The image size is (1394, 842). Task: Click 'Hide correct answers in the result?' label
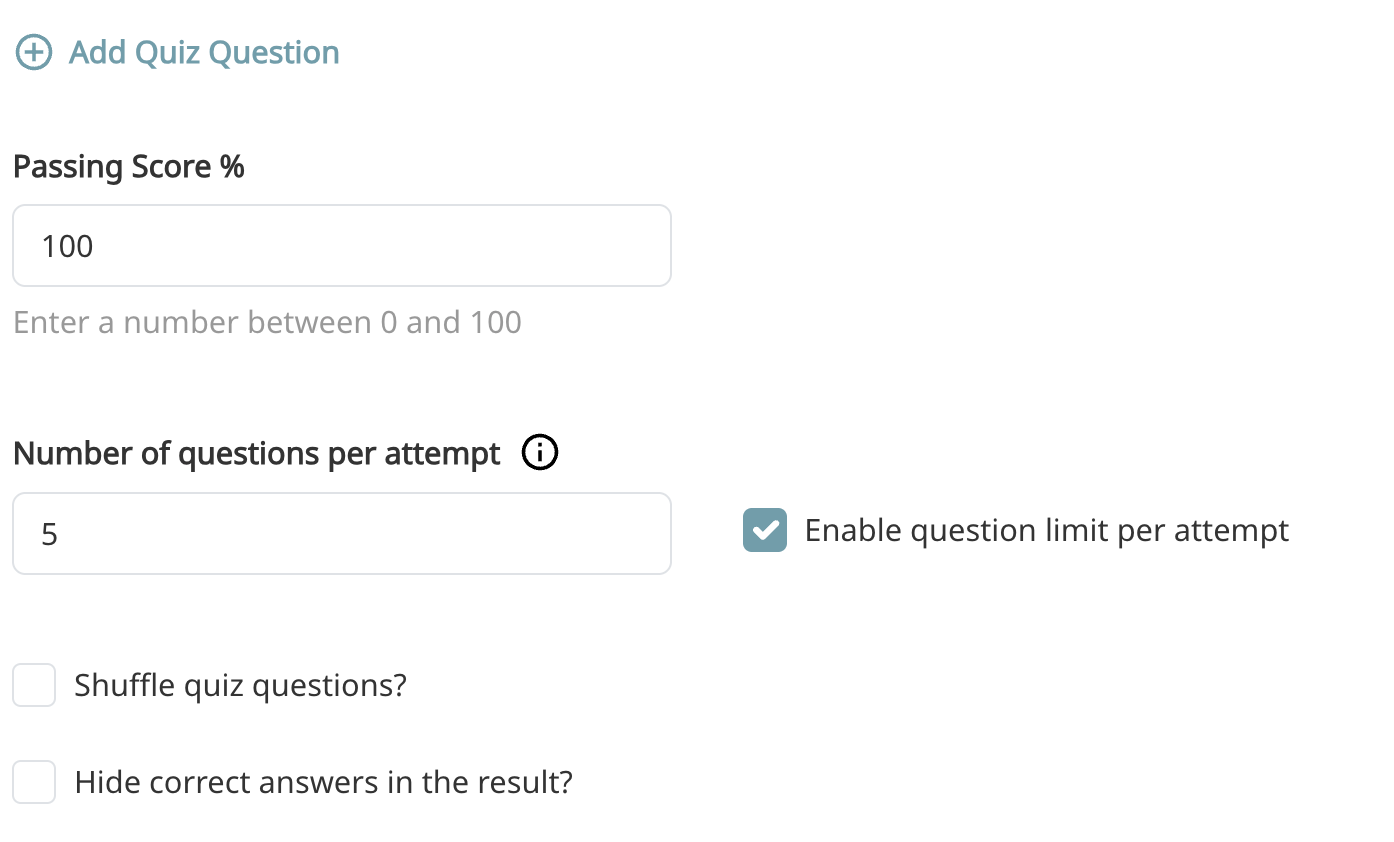(x=323, y=781)
